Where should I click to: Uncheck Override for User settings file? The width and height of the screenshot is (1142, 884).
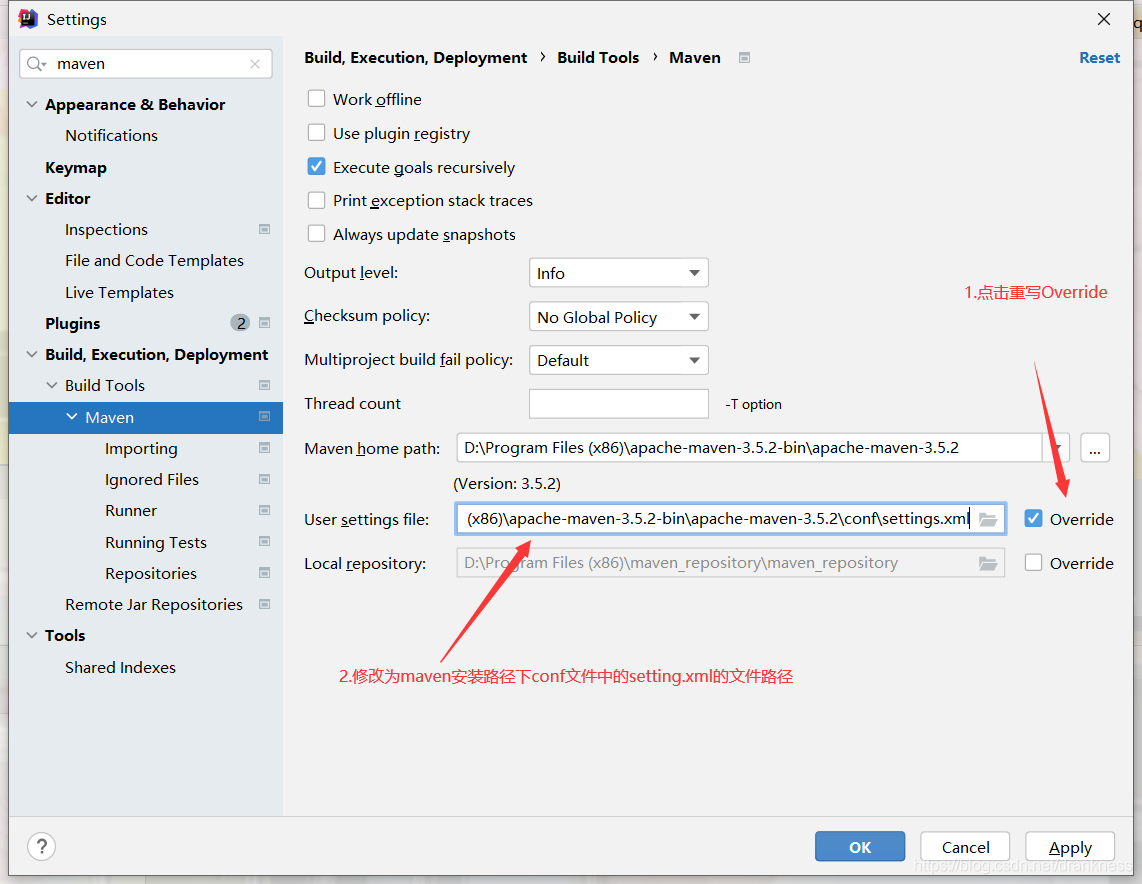pos(1033,518)
